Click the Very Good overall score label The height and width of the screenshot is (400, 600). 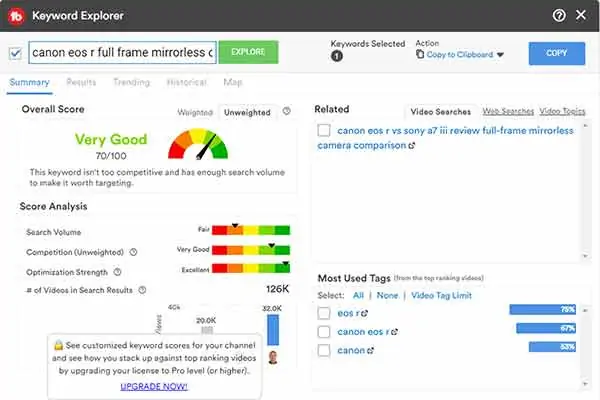(111, 139)
